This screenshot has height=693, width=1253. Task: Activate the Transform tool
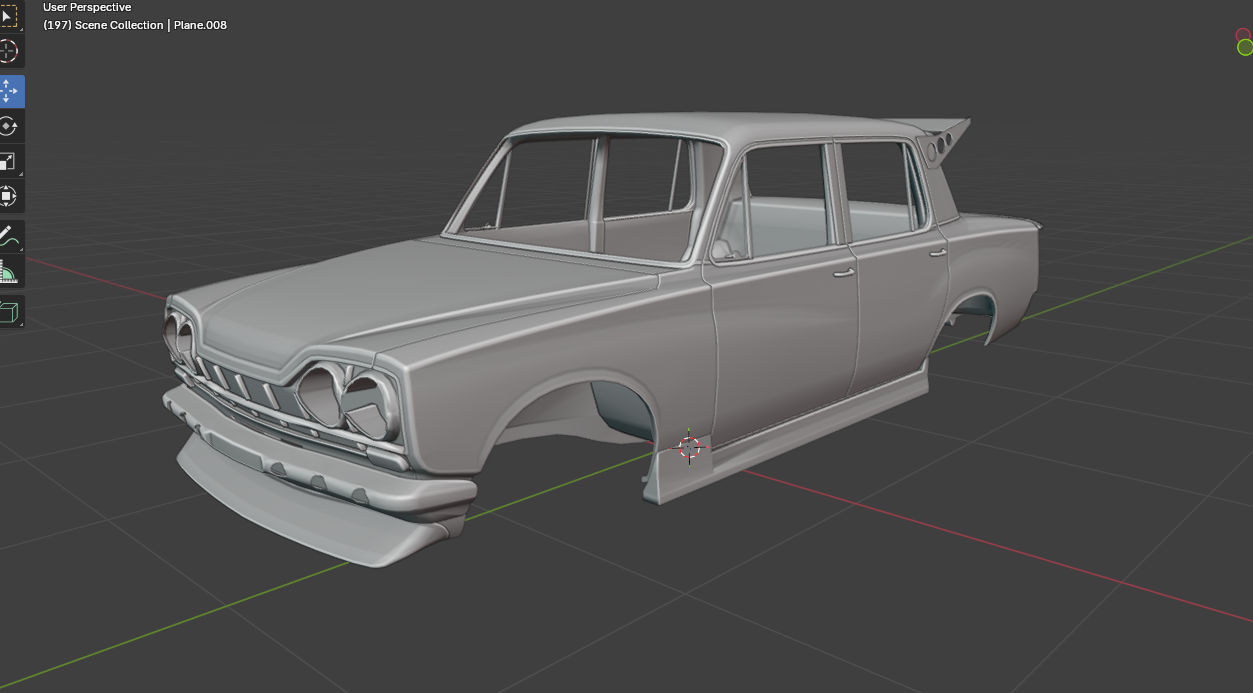point(9,196)
